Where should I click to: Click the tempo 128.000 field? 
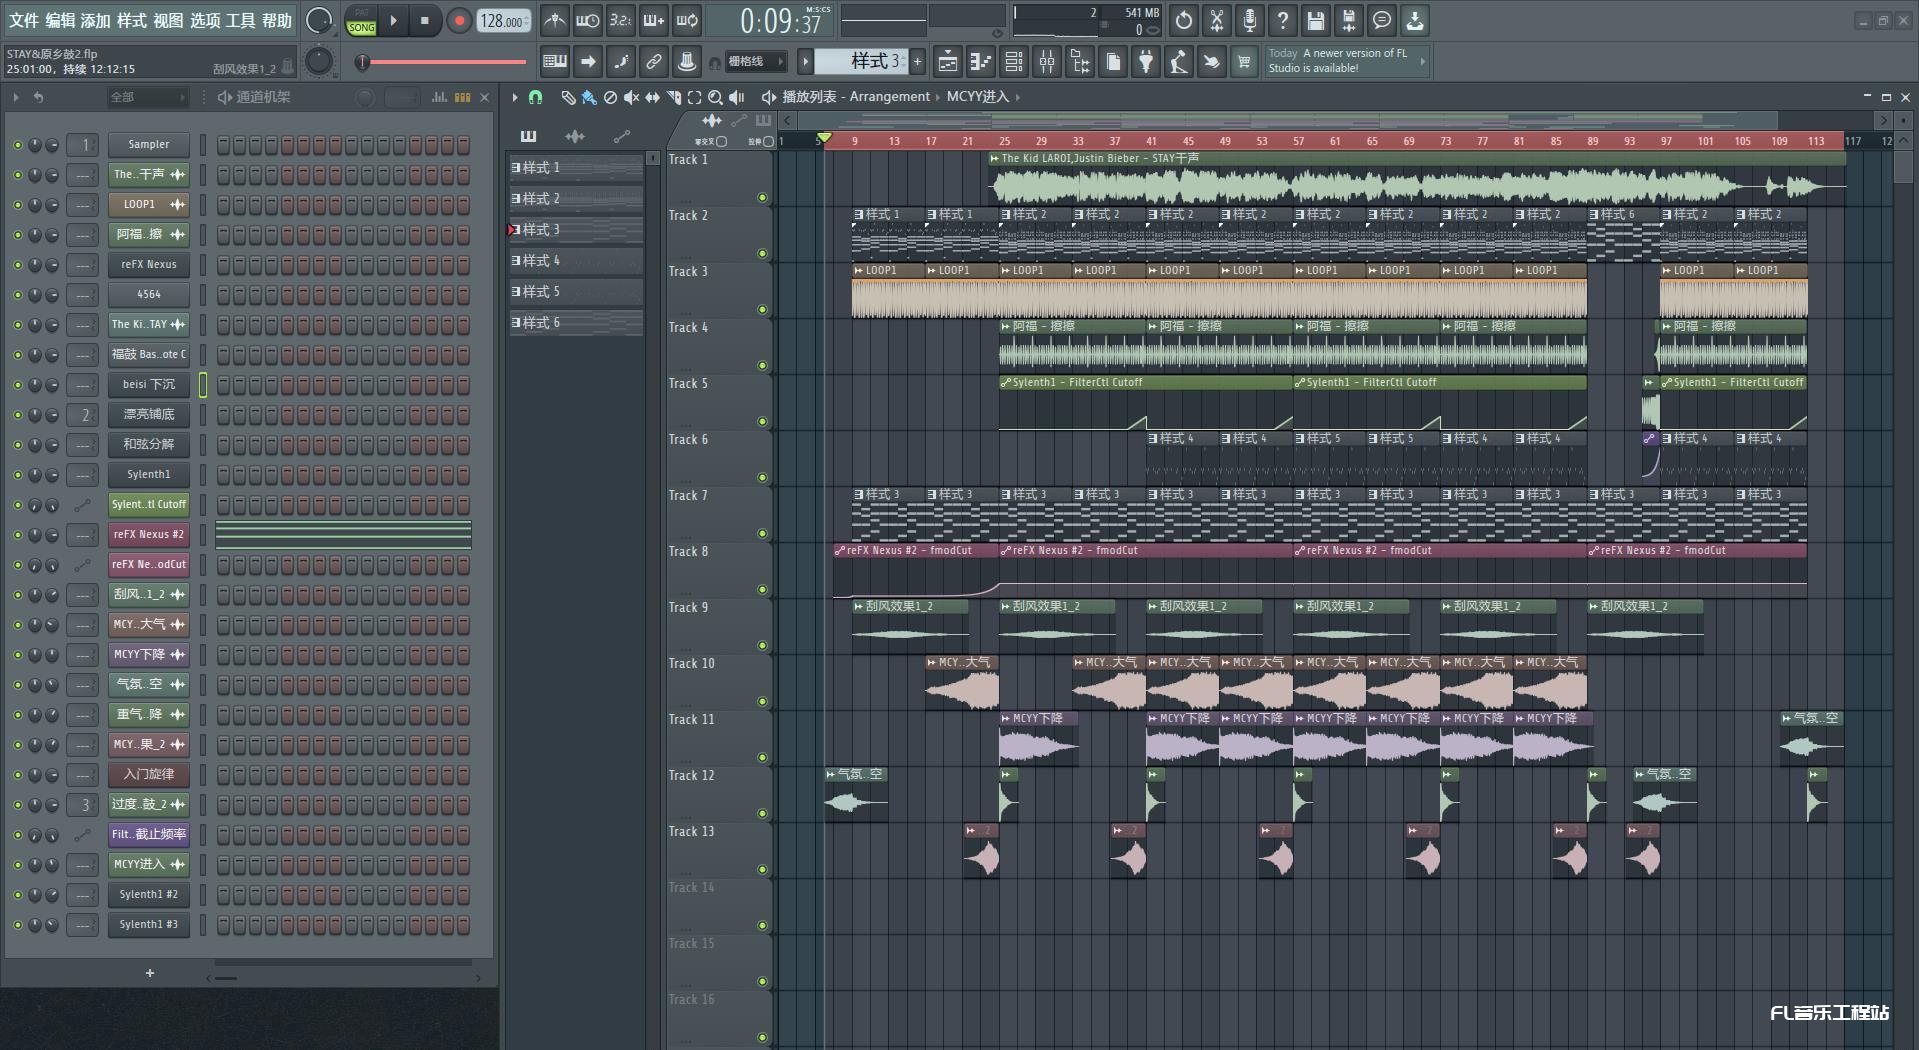[x=504, y=21]
